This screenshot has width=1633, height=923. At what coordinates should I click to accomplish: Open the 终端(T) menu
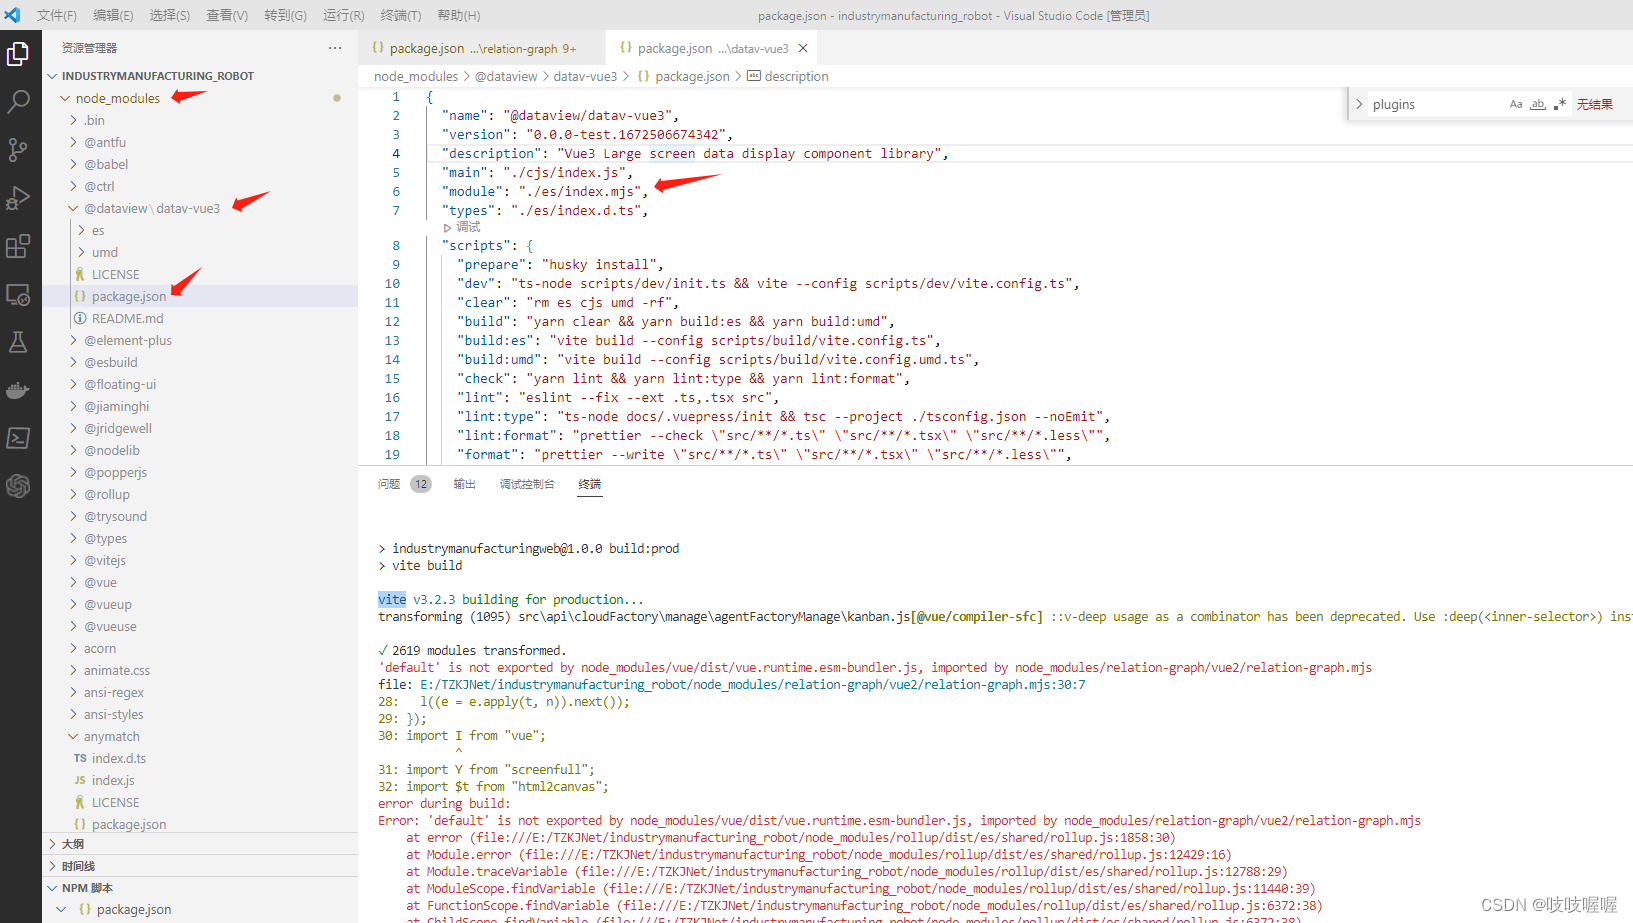click(x=401, y=15)
